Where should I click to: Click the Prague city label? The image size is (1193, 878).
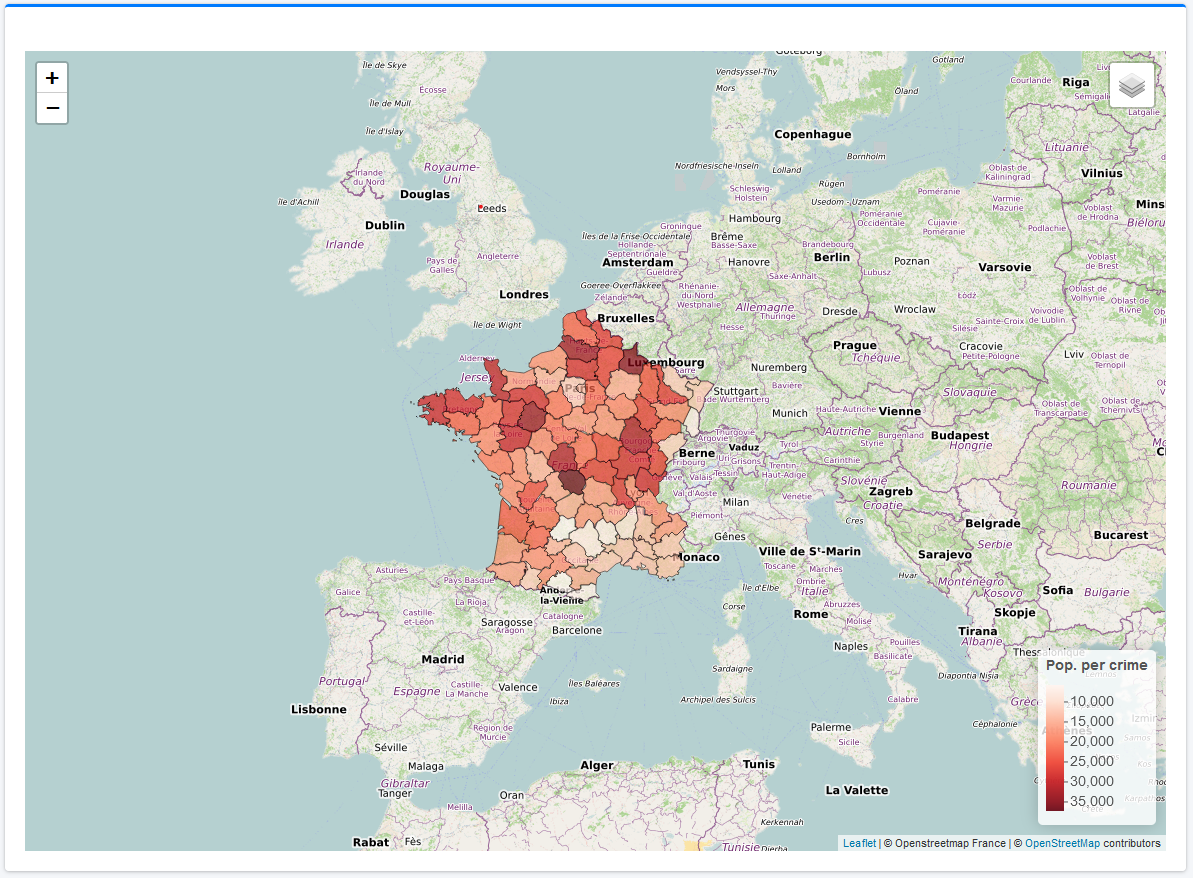pyautogui.click(x=854, y=345)
